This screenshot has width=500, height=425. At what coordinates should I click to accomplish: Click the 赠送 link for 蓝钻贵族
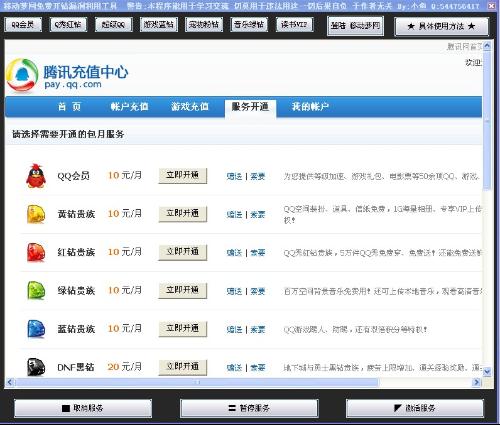[234, 330]
